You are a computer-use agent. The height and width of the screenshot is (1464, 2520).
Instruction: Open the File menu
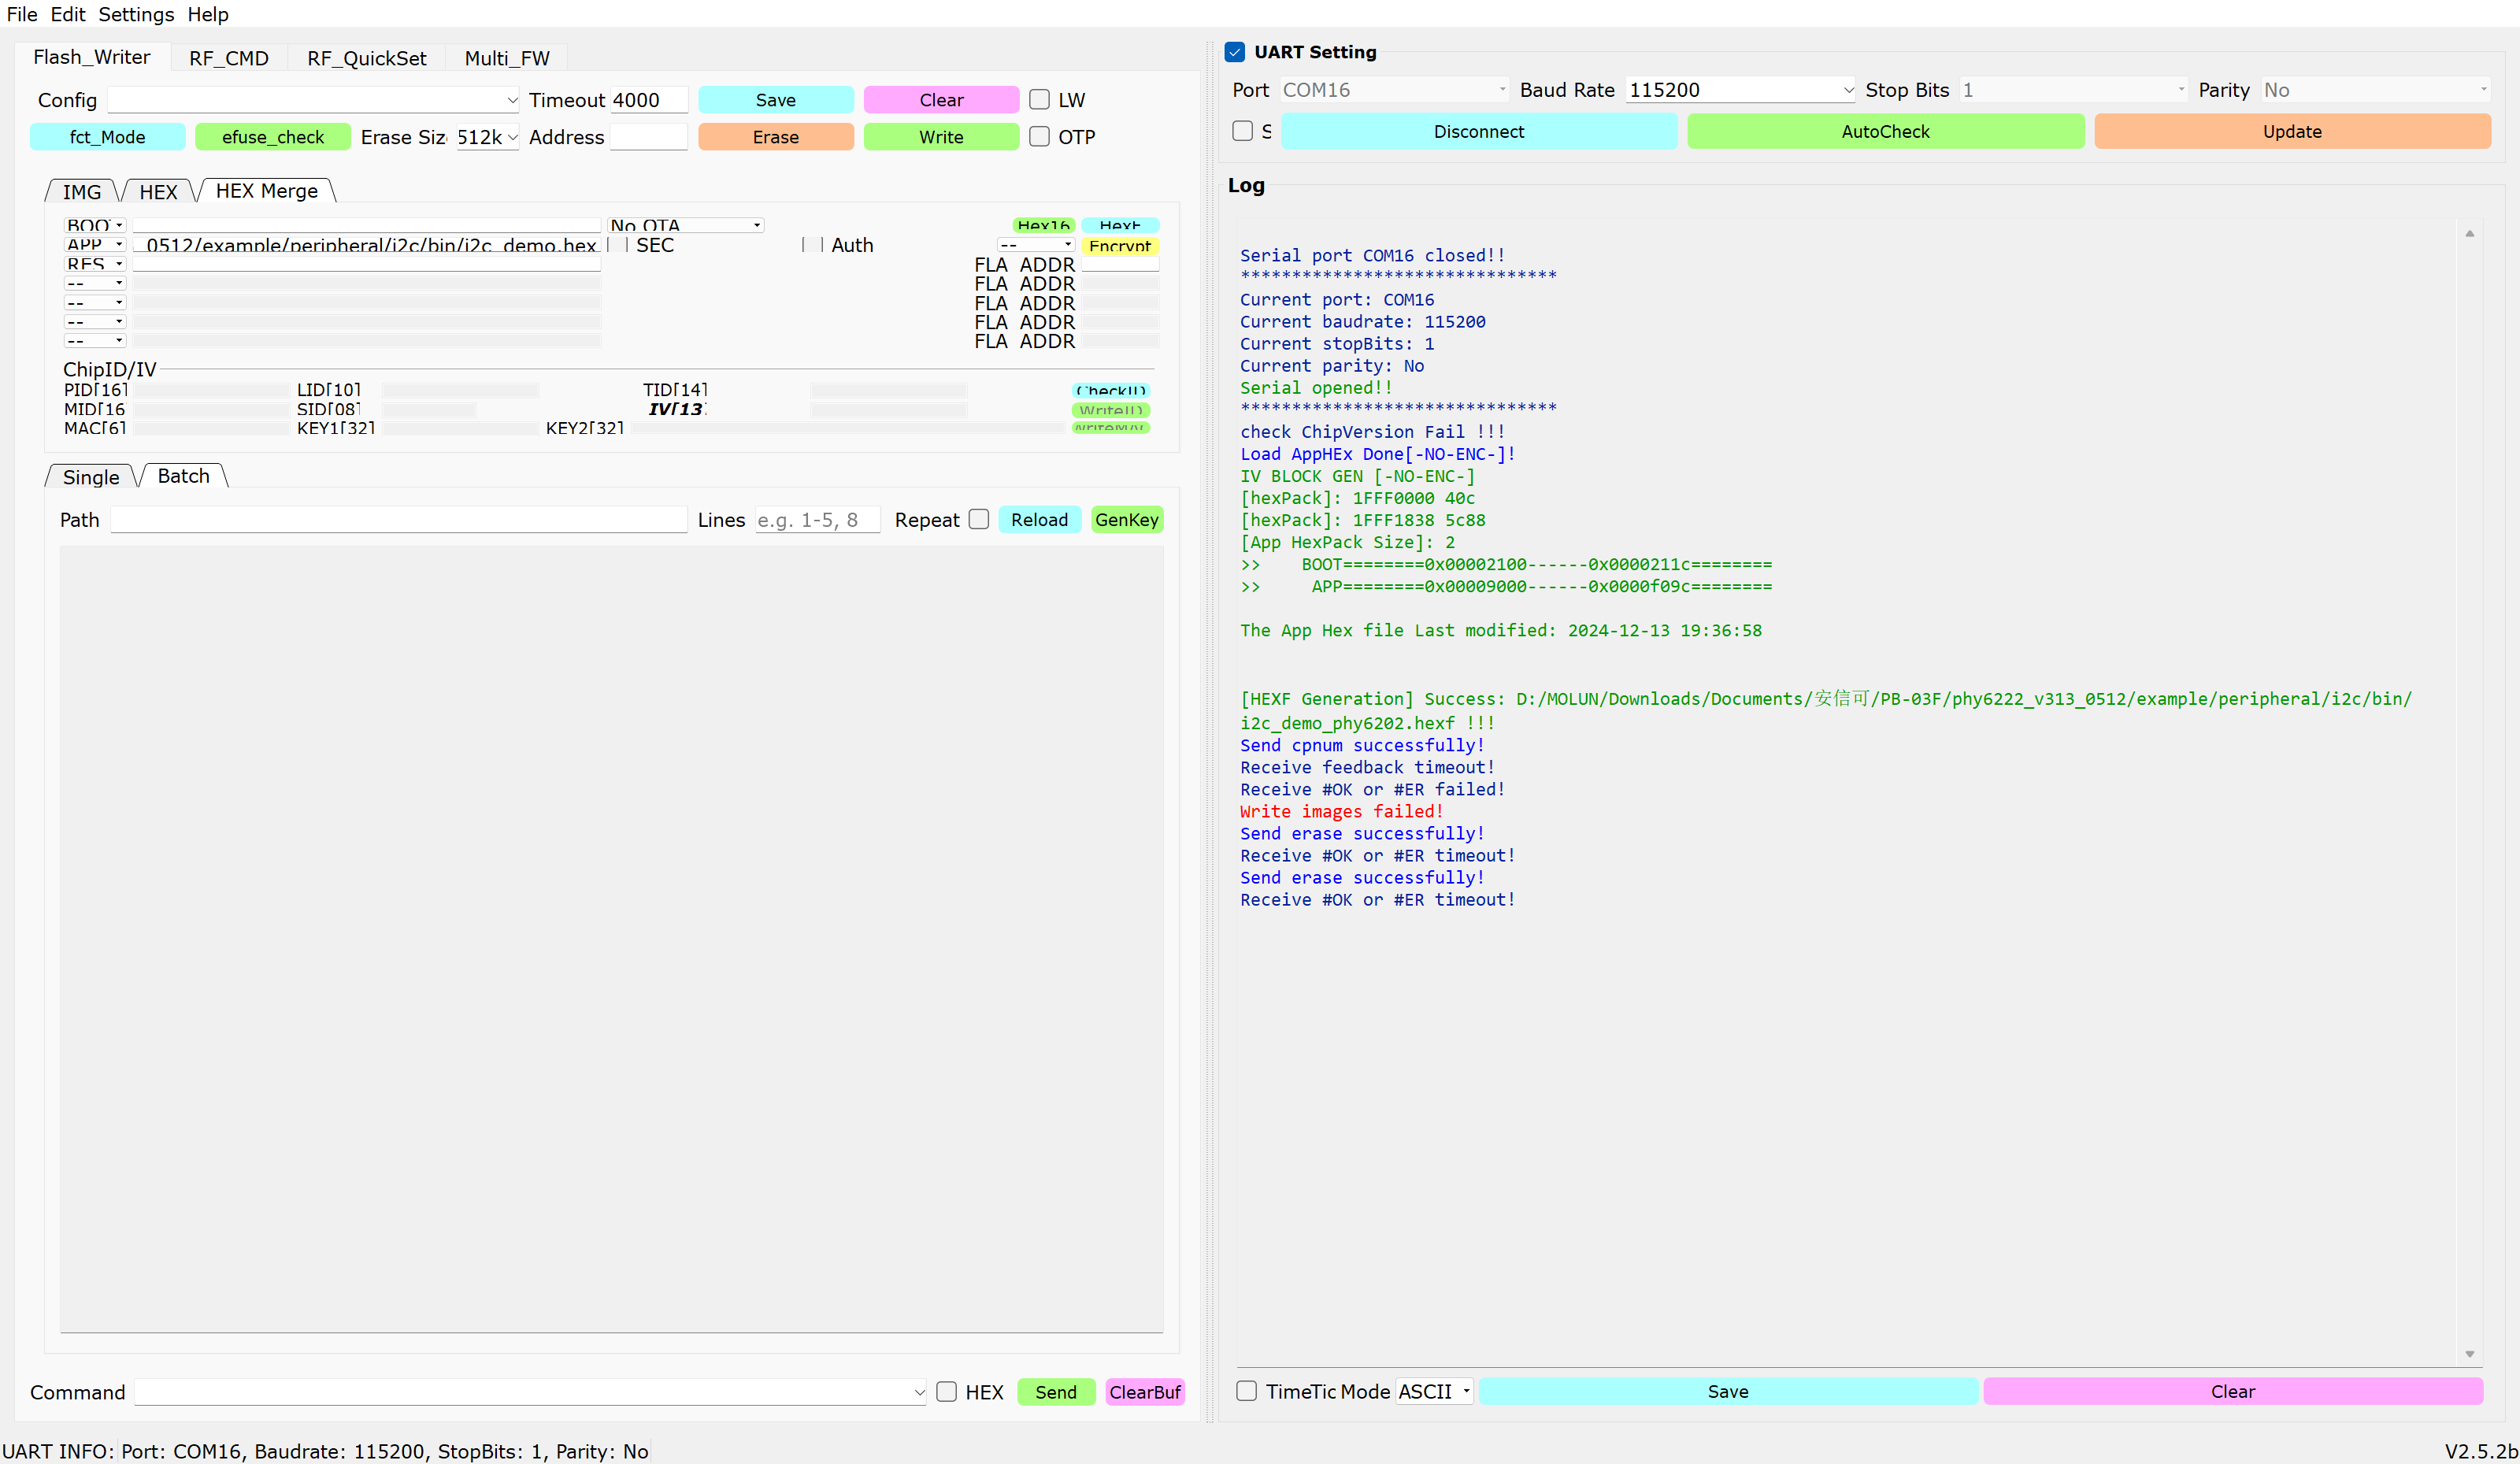tap(21, 14)
